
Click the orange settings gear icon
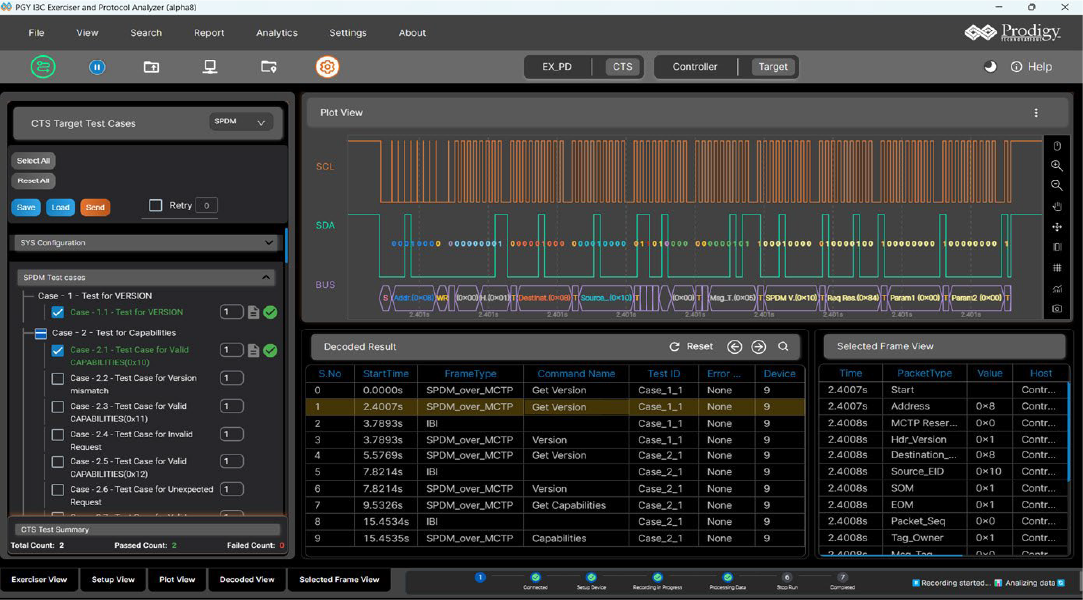[x=327, y=67]
